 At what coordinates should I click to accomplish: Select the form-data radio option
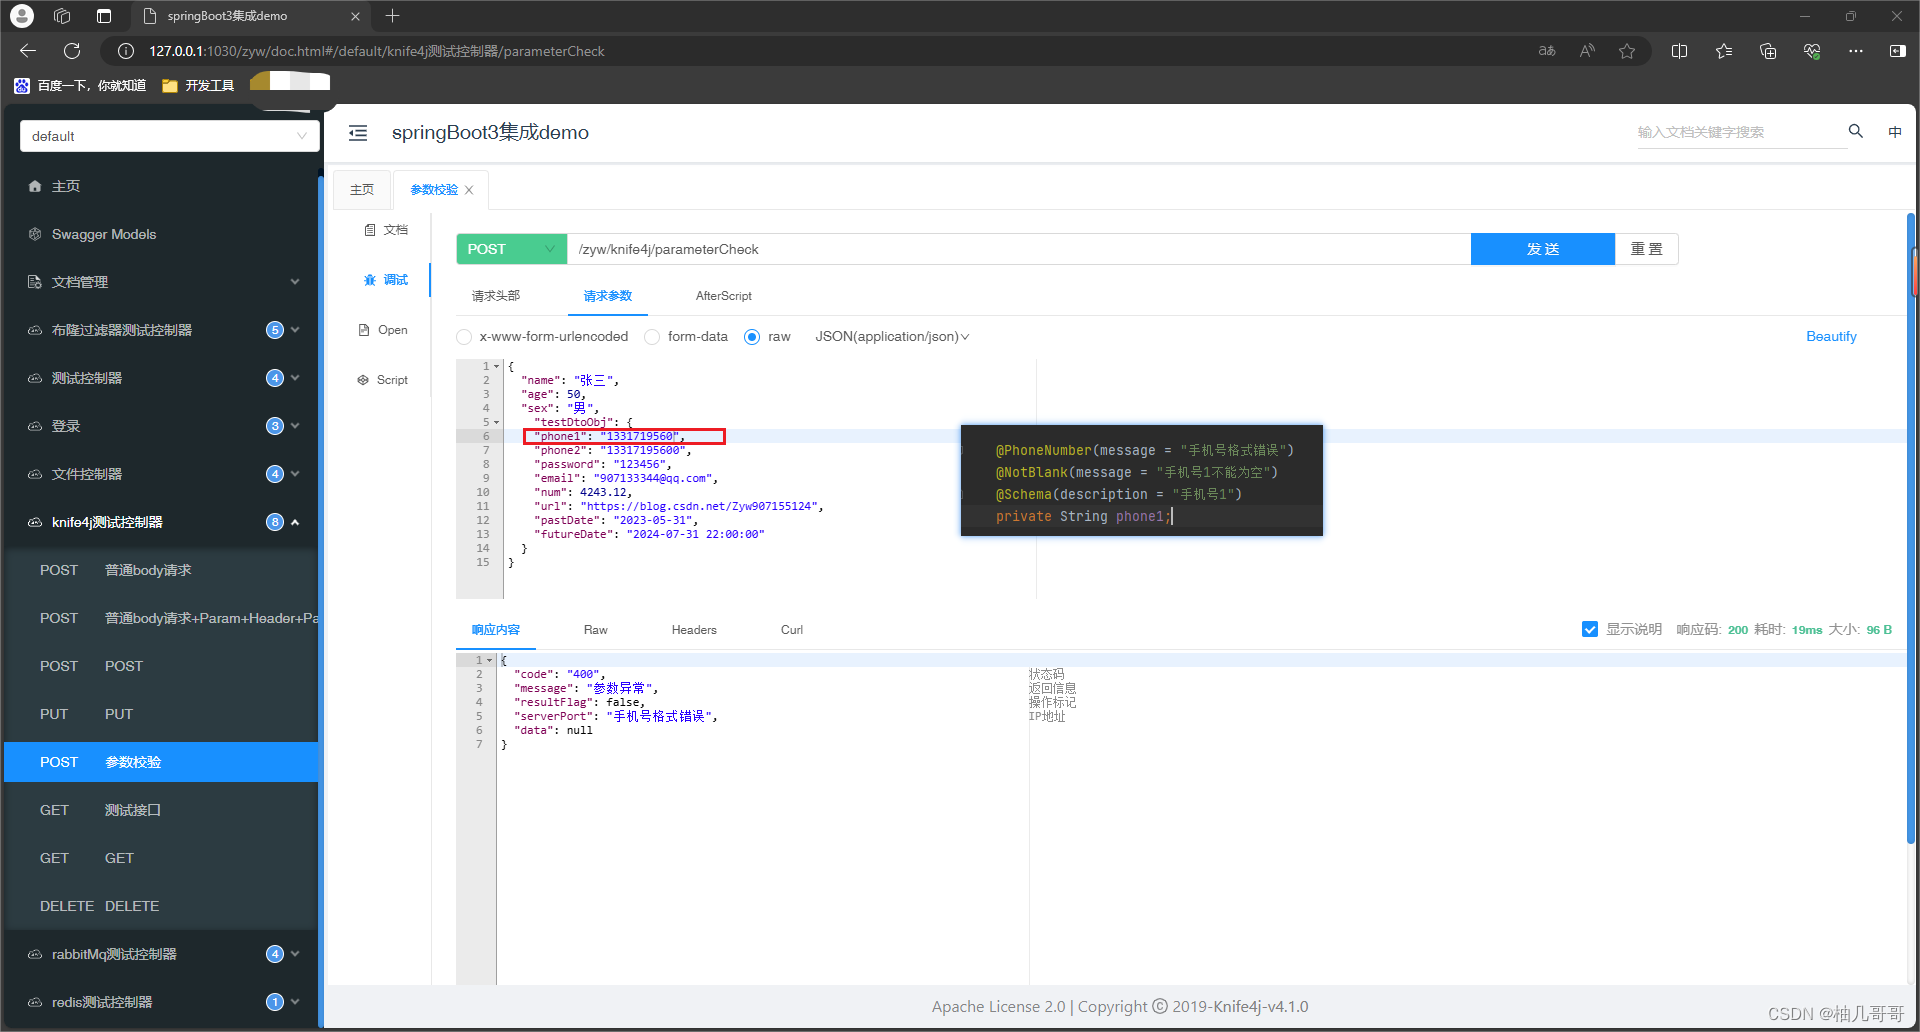(x=652, y=337)
